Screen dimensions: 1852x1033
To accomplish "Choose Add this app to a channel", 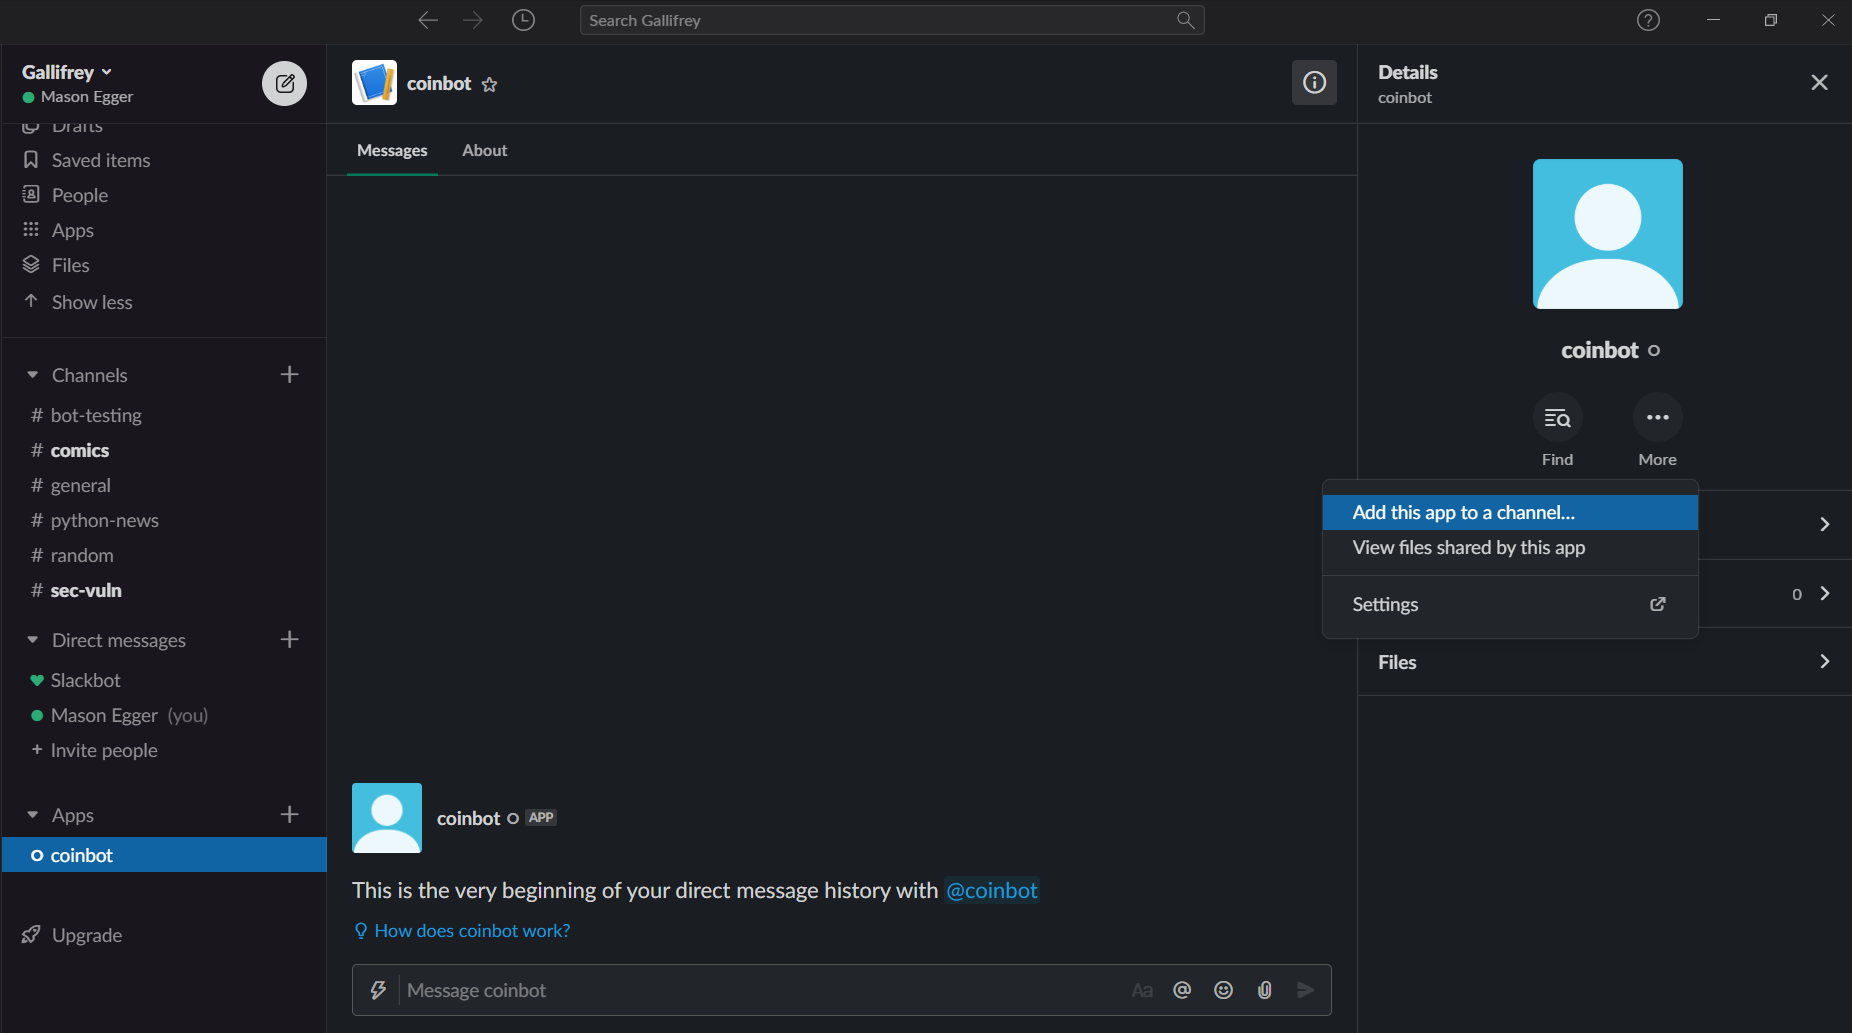I will [x=1510, y=512].
